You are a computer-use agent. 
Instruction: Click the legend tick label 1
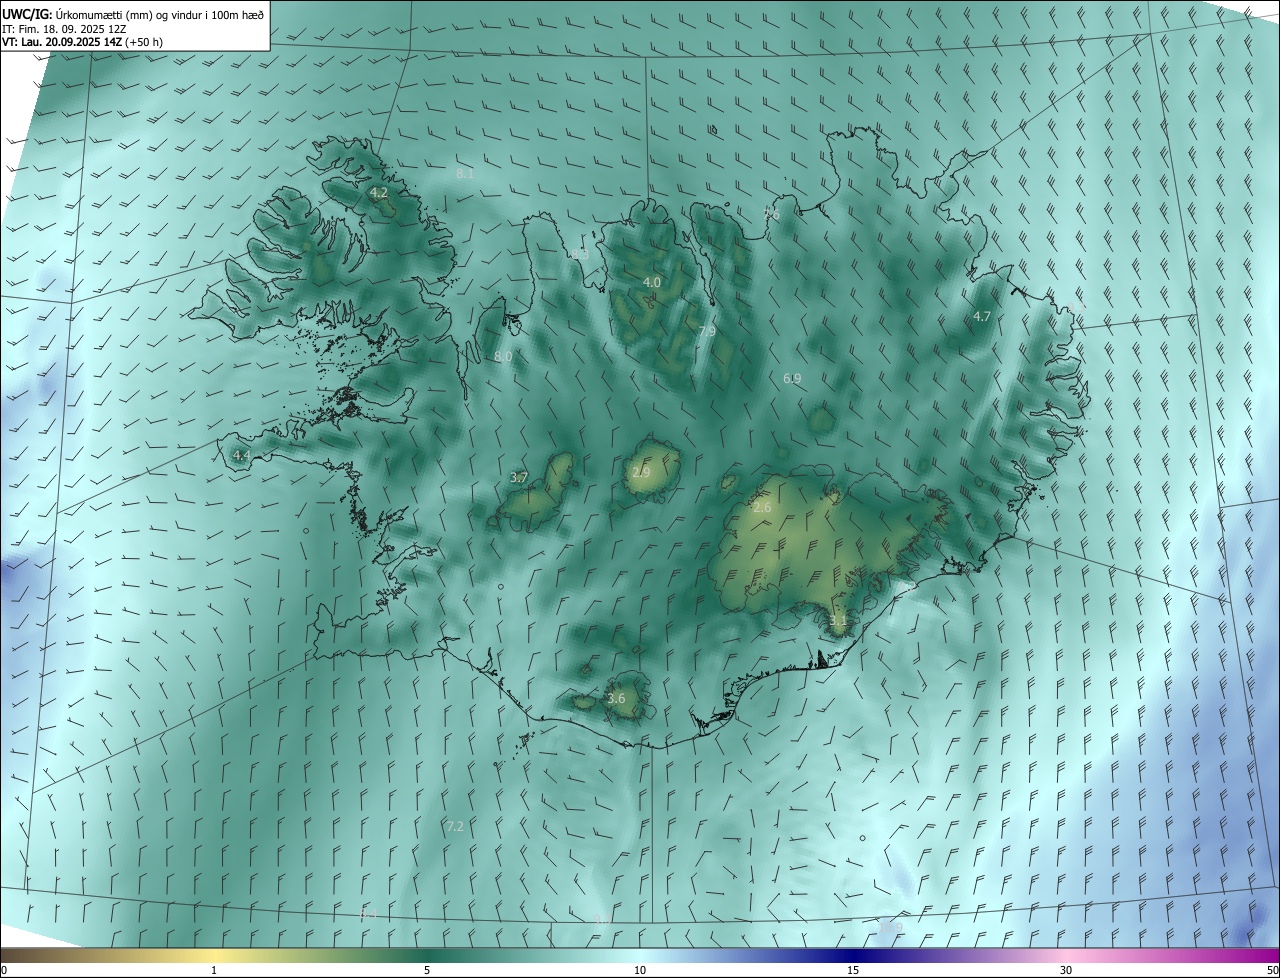click(214, 970)
